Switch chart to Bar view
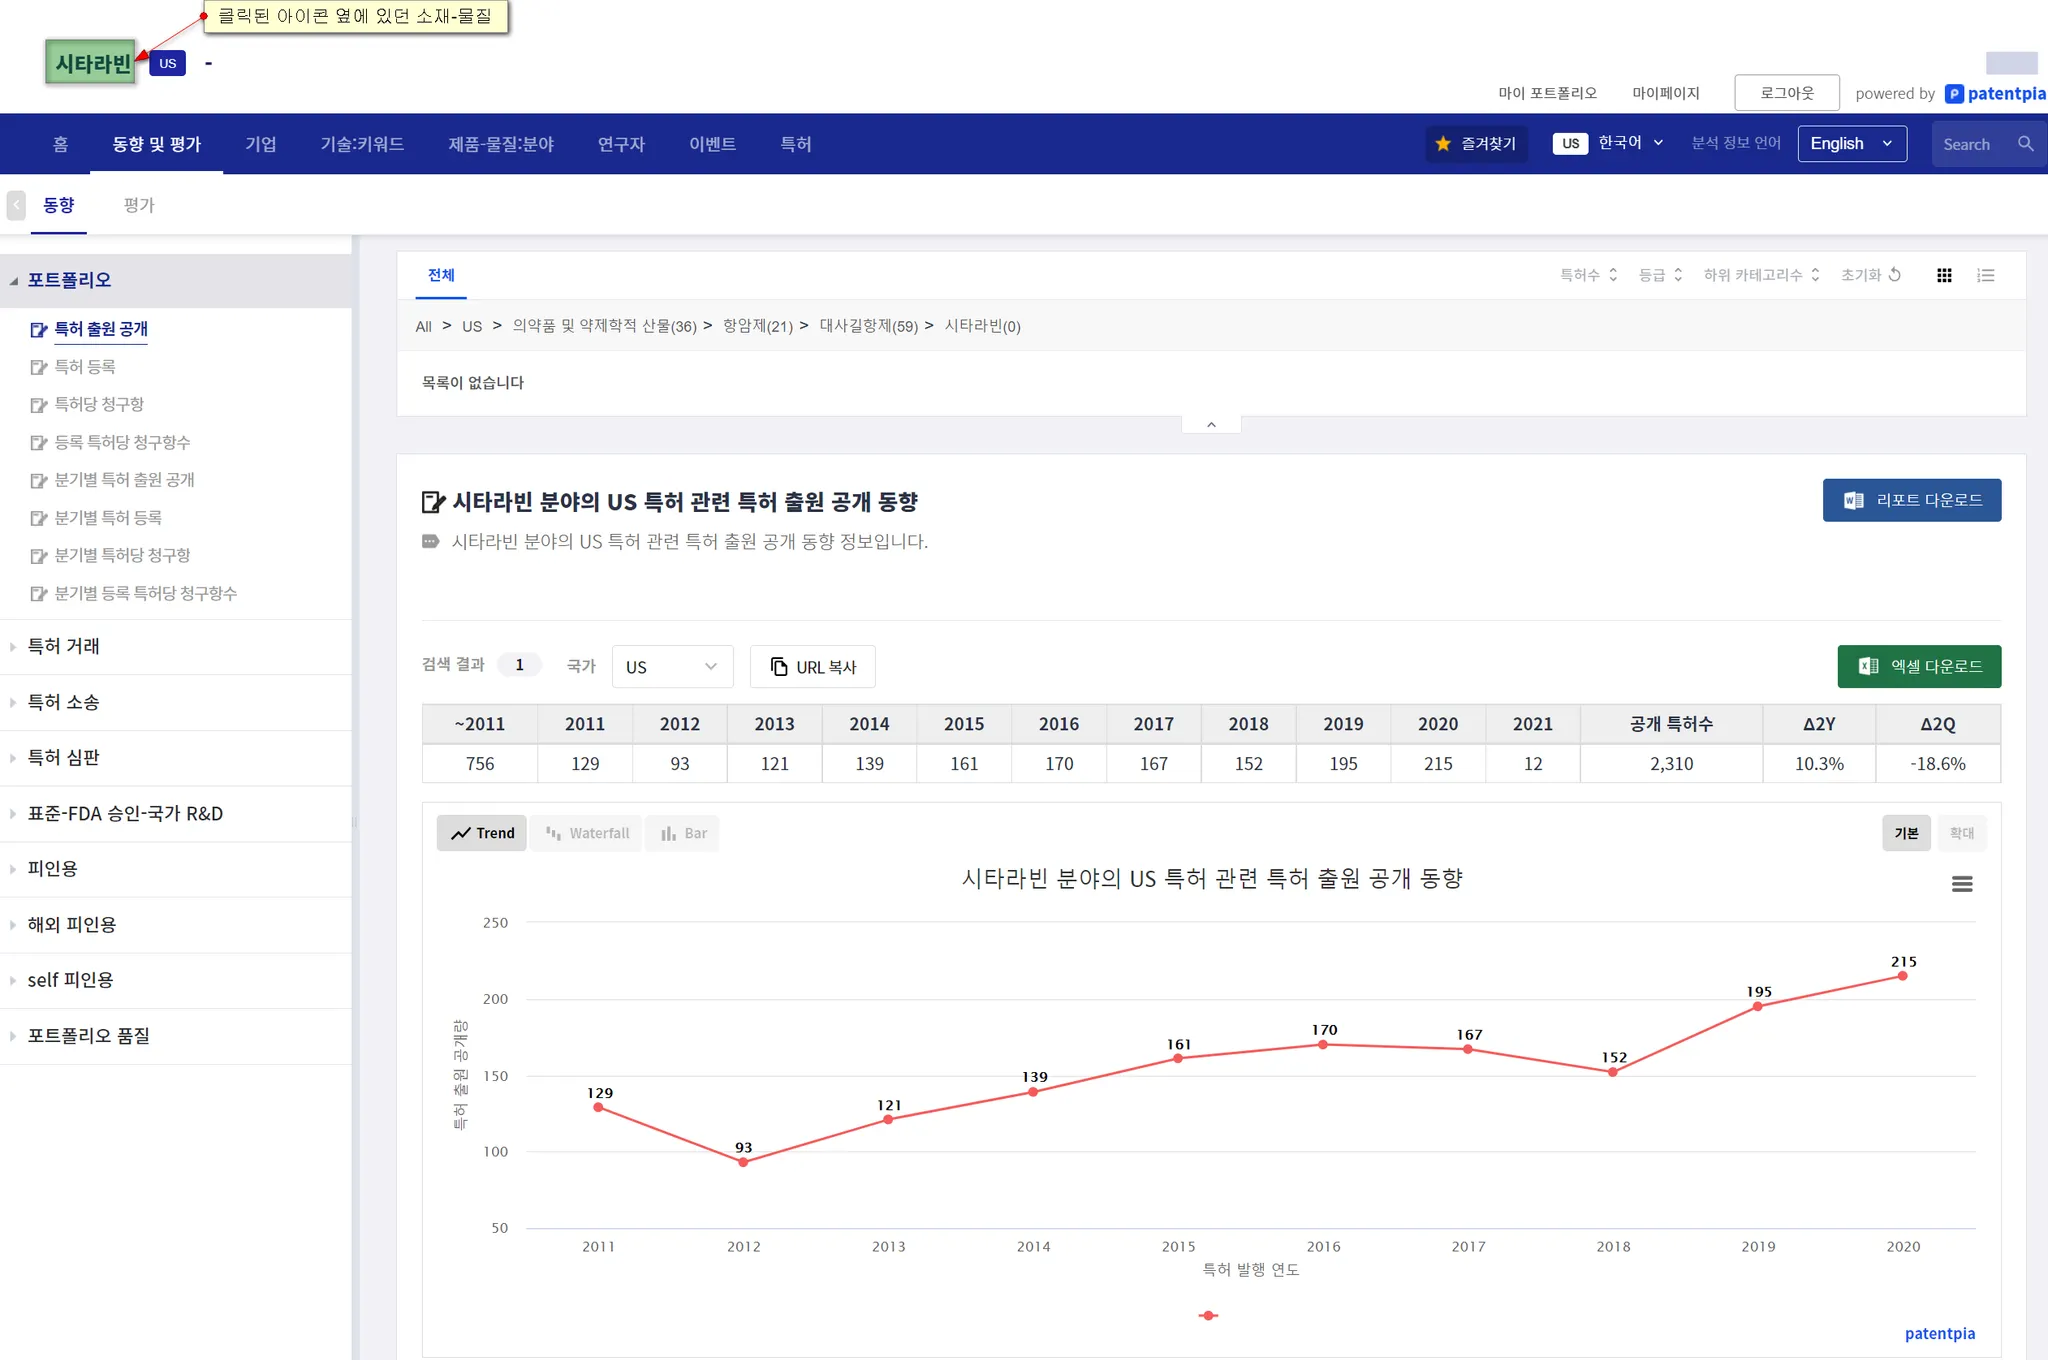This screenshot has height=1360, width=2048. [x=684, y=833]
